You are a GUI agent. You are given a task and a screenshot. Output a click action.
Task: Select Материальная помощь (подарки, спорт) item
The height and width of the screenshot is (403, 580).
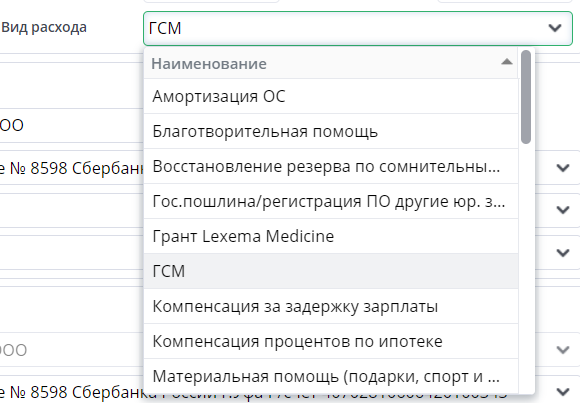point(331,376)
